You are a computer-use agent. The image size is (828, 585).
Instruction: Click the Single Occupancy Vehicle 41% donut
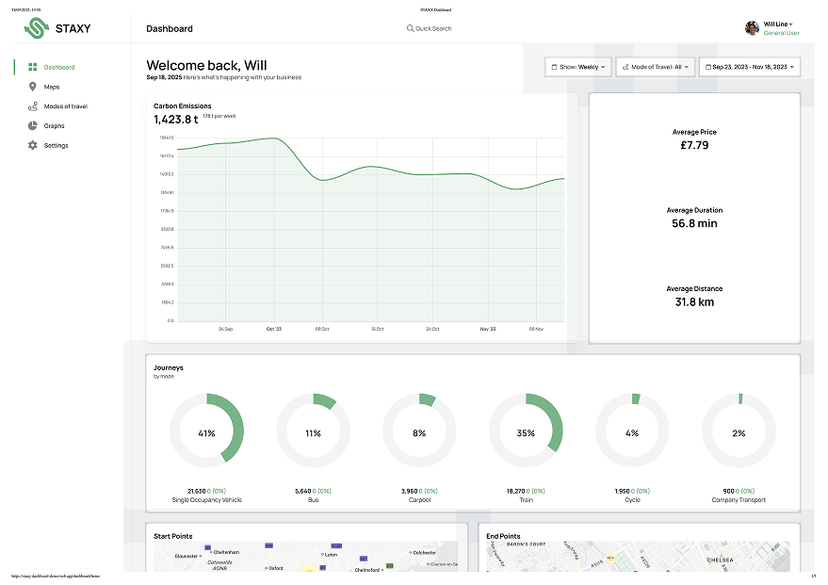(x=207, y=432)
